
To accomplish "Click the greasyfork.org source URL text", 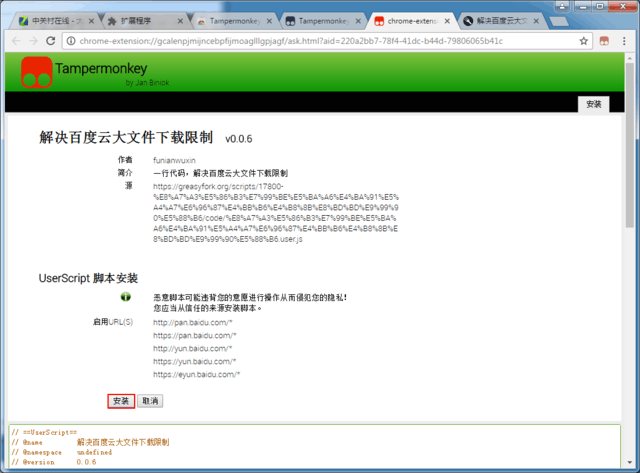I will 276,213.
